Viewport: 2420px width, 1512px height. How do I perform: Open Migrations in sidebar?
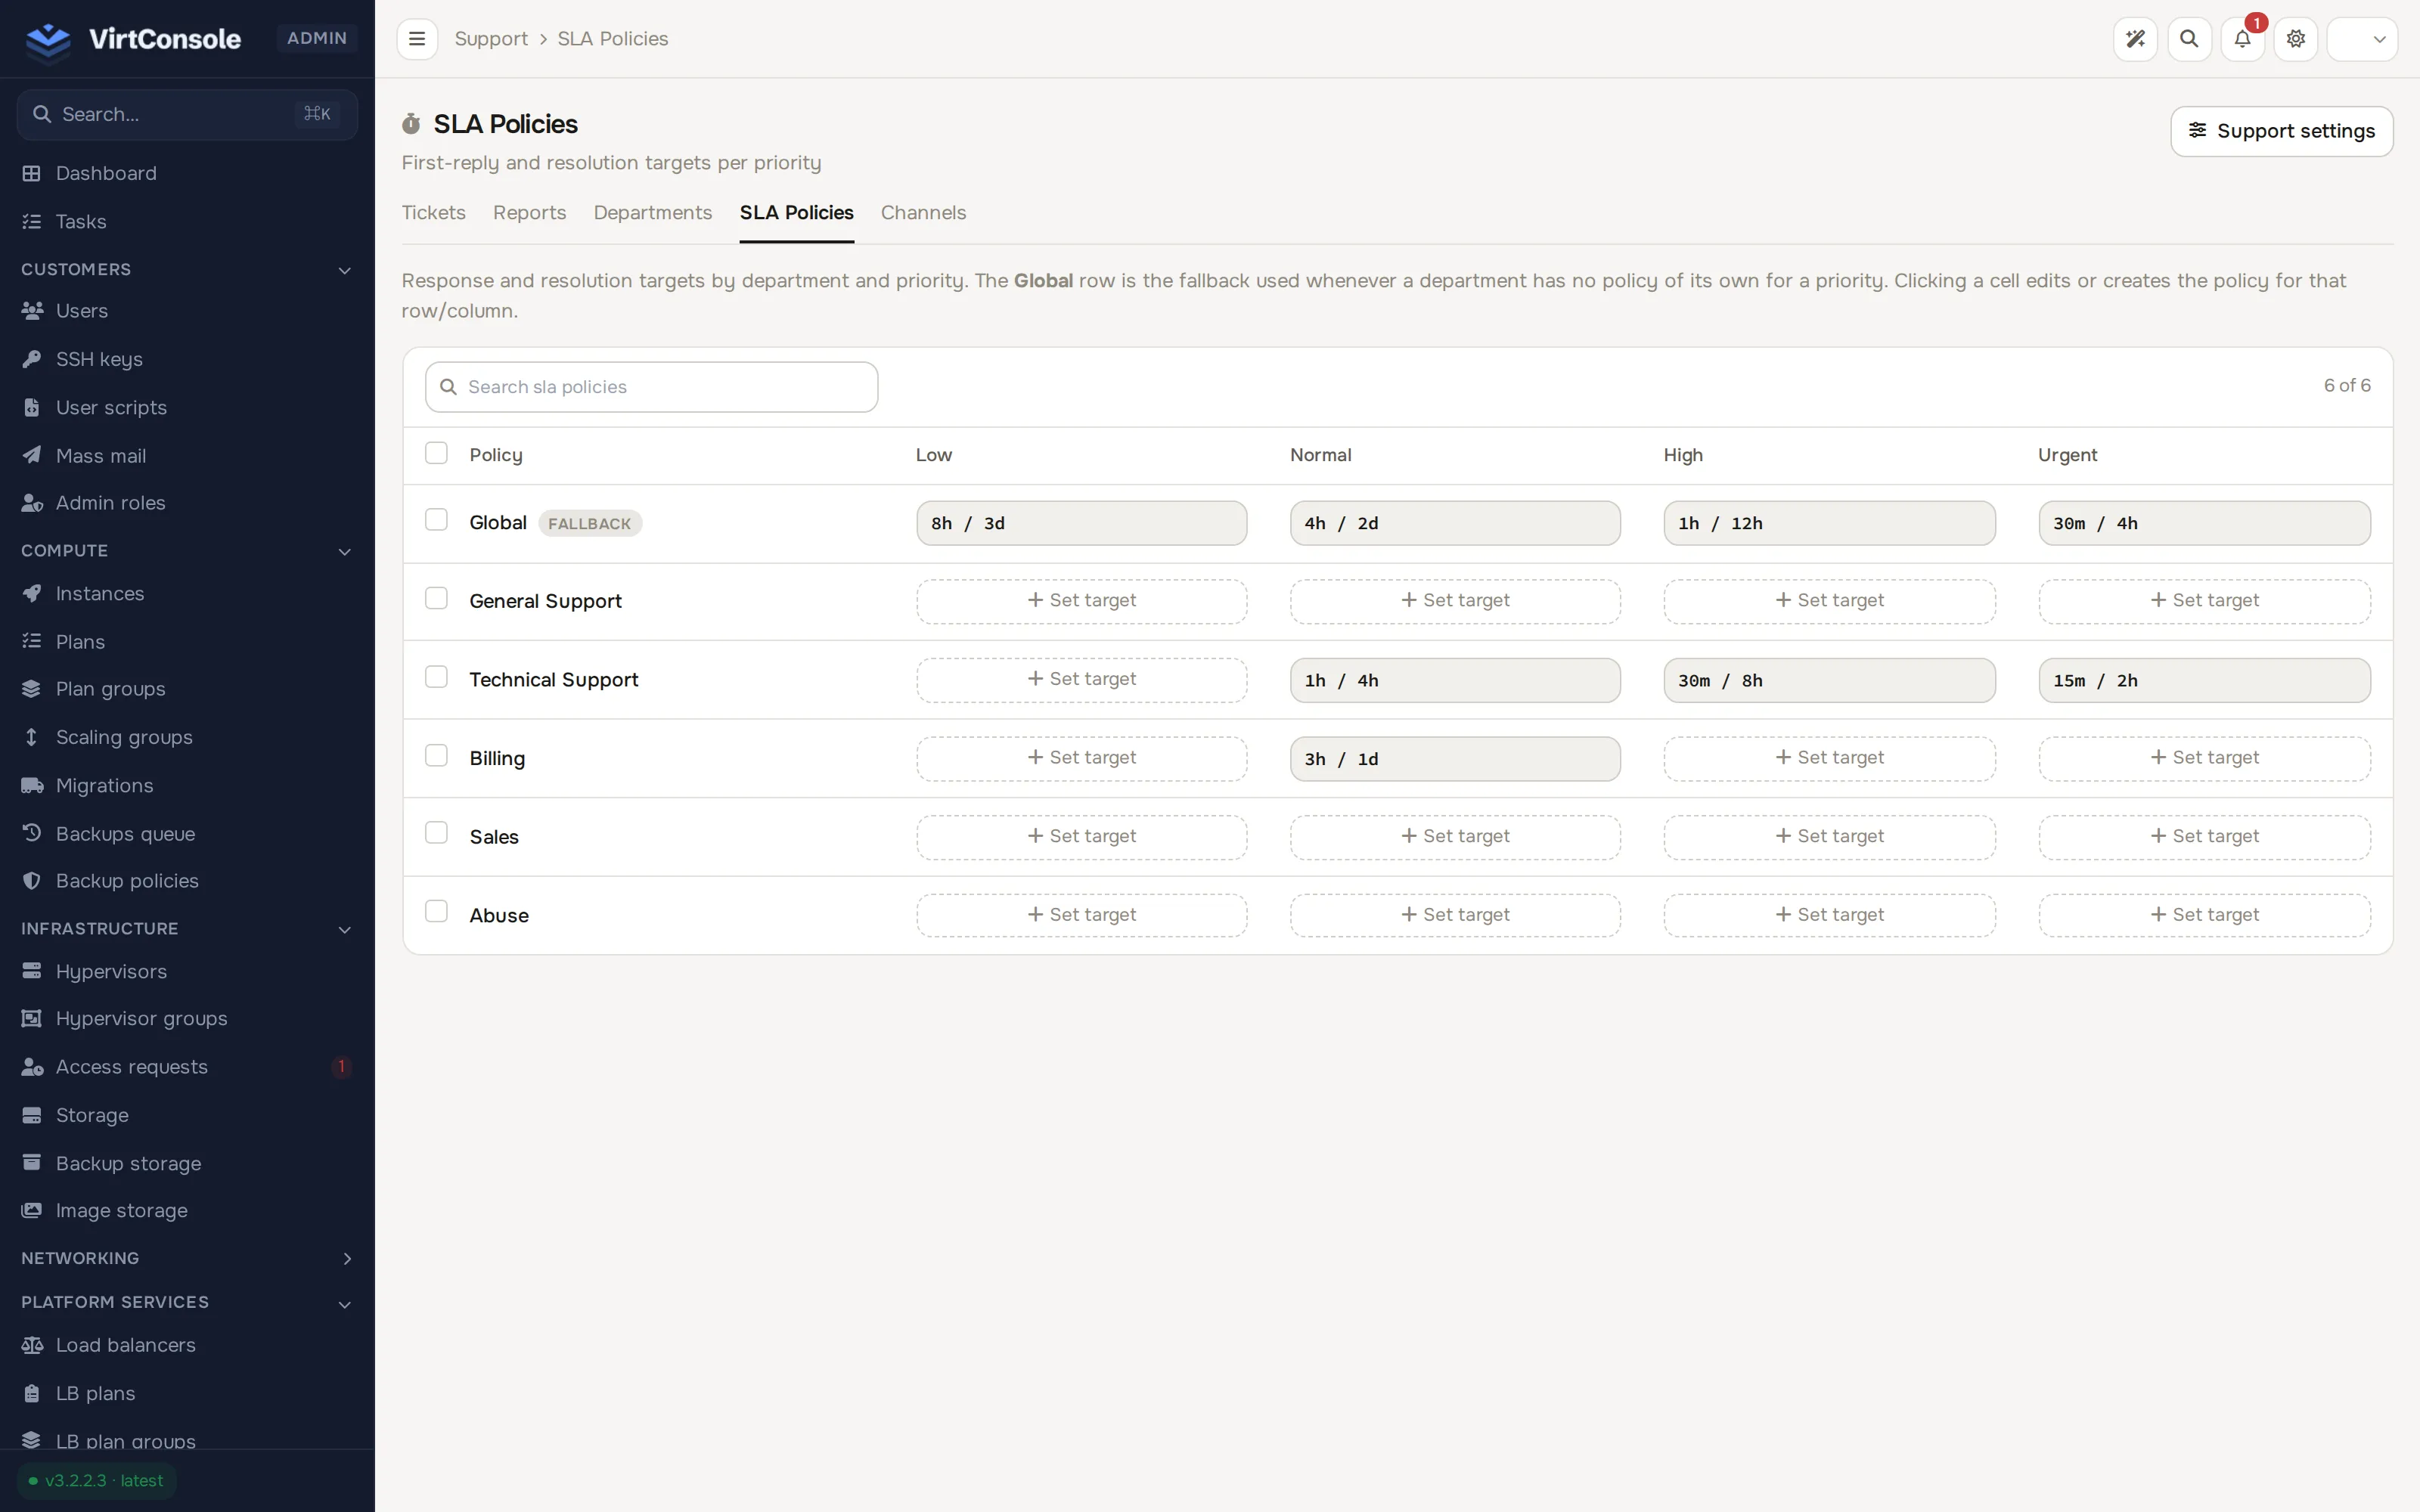(187, 786)
